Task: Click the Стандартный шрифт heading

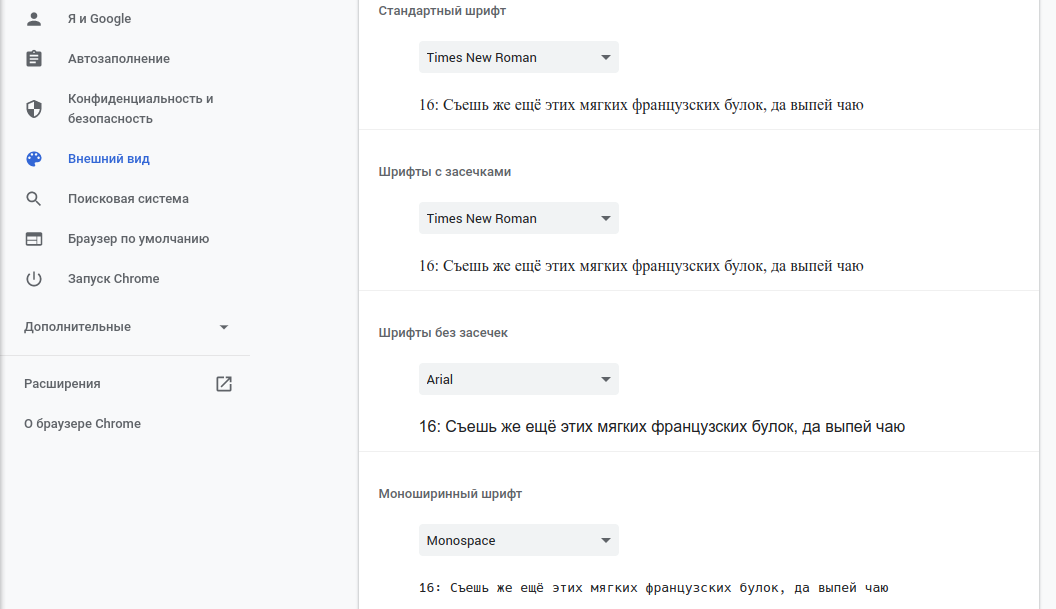Action: click(442, 11)
